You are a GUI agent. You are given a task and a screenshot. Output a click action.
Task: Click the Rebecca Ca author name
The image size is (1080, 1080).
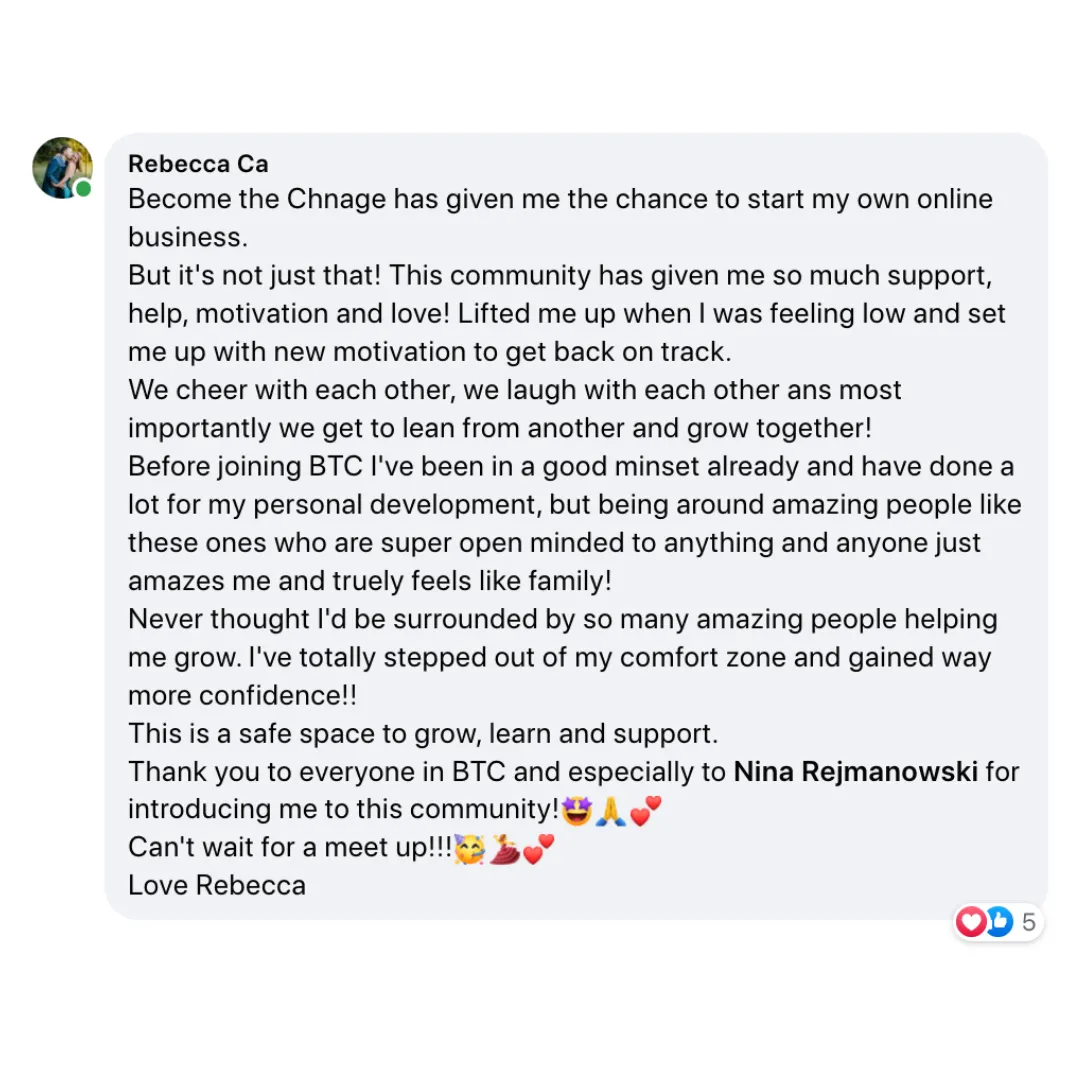(x=198, y=164)
